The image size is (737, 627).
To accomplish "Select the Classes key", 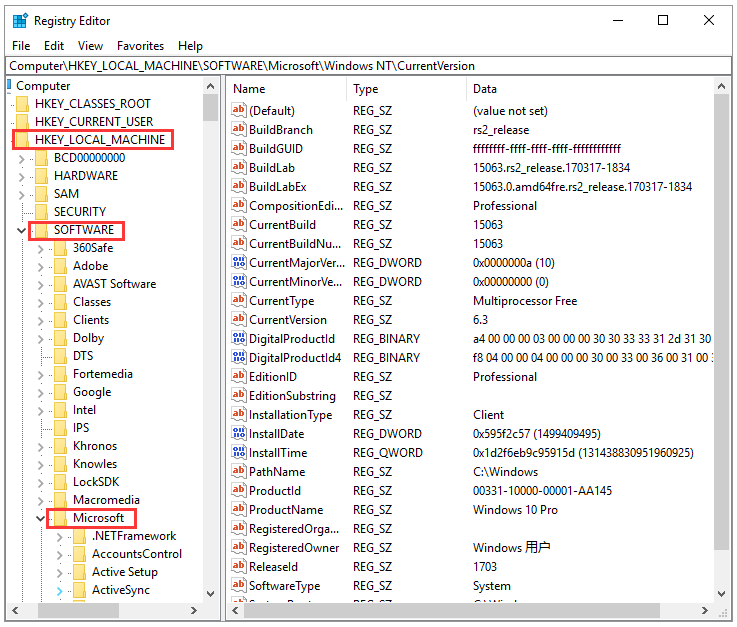I will (92, 302).
